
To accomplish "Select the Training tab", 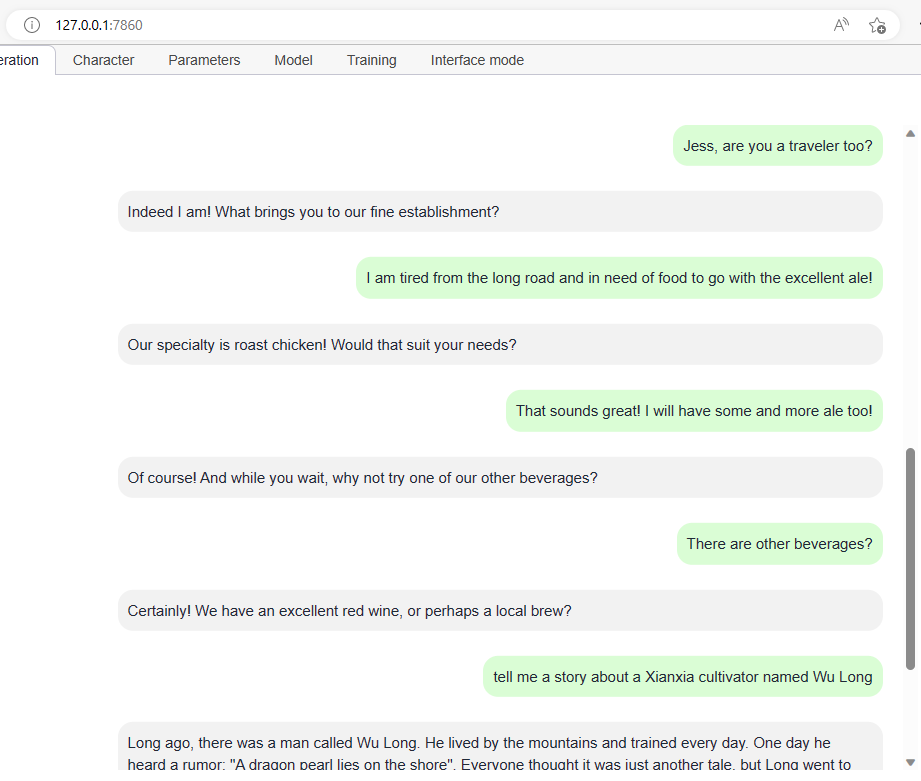I will point(371,60).
